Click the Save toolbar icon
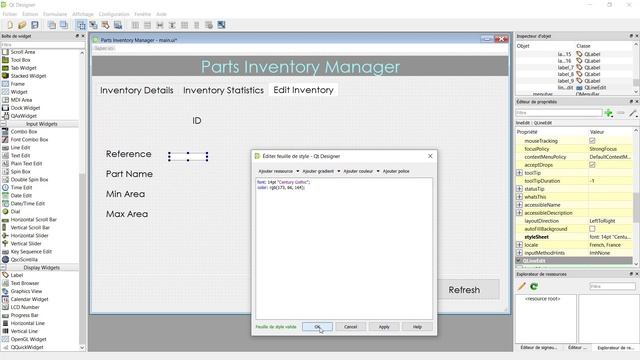Viewport: 640px width, 360px height. [x=35, y=25]
